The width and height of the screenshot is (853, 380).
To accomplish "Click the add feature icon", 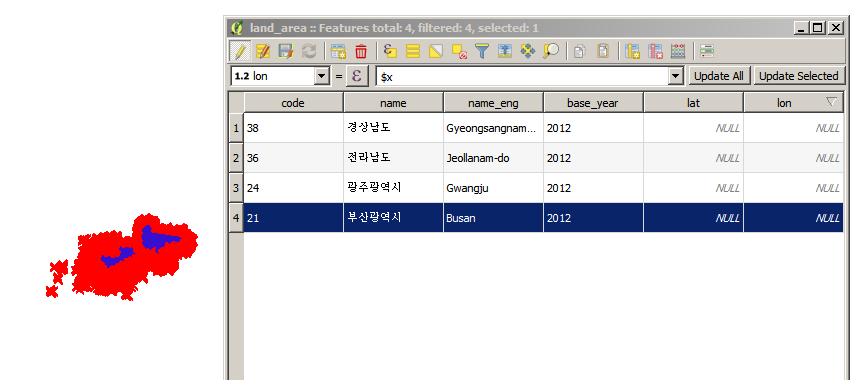I will (x=338, y=51).
